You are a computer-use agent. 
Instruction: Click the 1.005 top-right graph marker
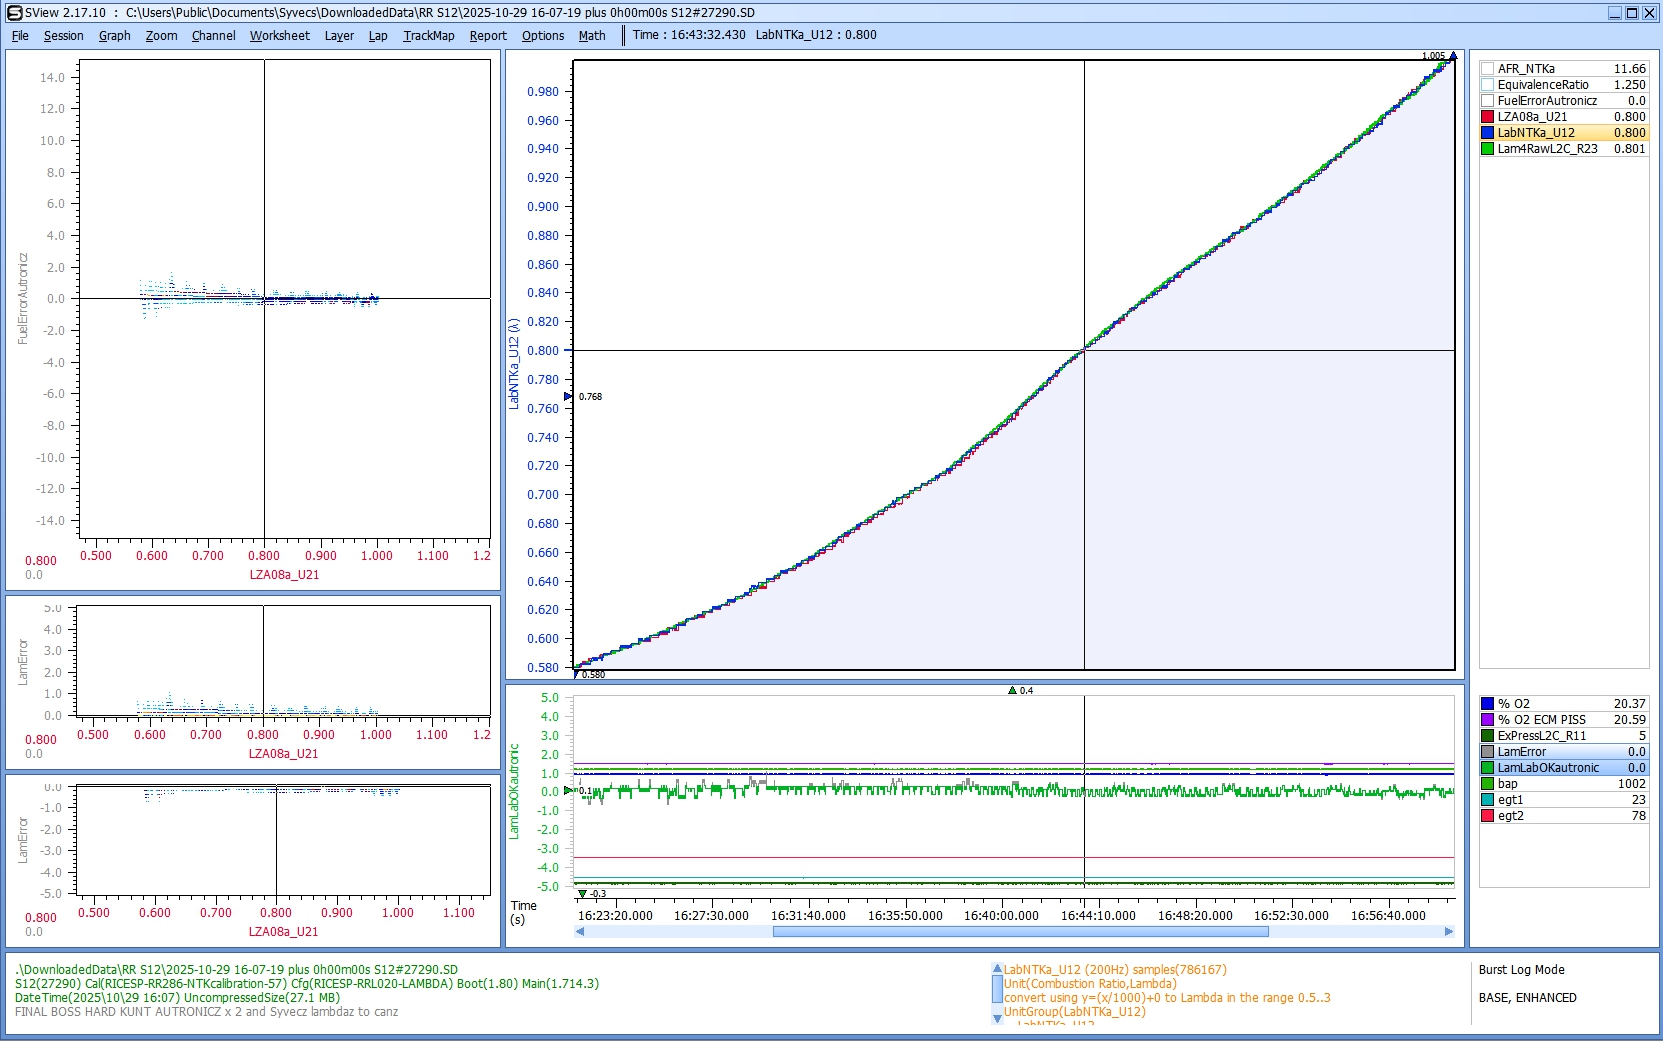tap(1452, 57)
